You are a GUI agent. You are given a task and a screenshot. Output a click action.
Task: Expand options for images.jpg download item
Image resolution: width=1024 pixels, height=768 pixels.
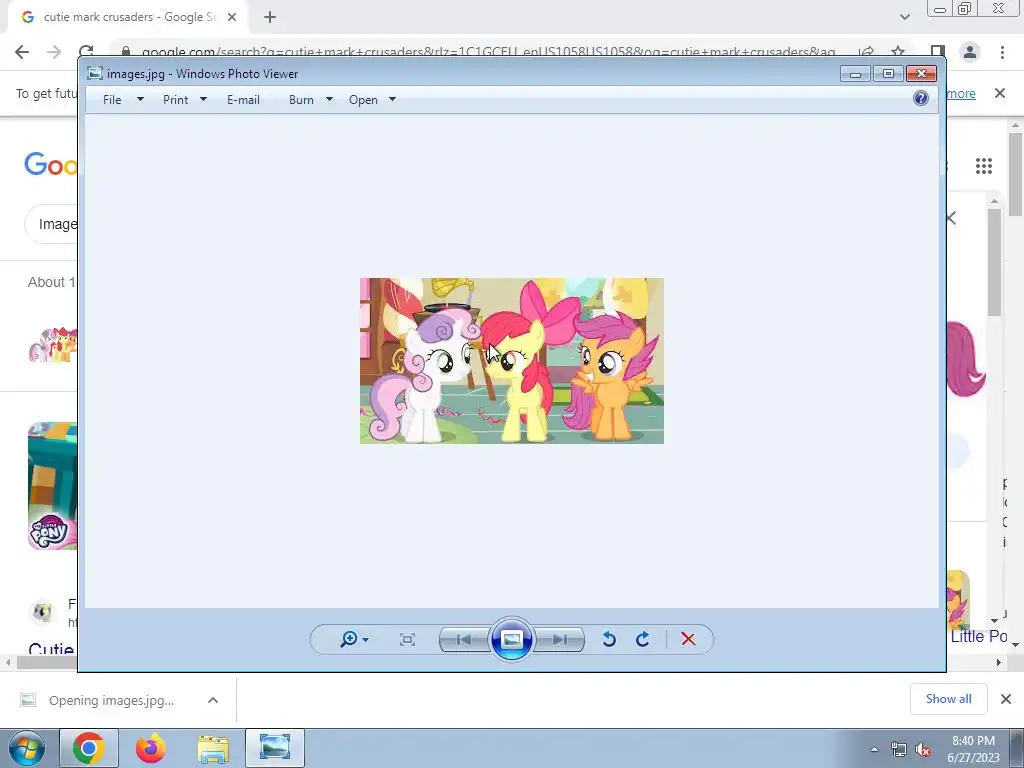213,700
